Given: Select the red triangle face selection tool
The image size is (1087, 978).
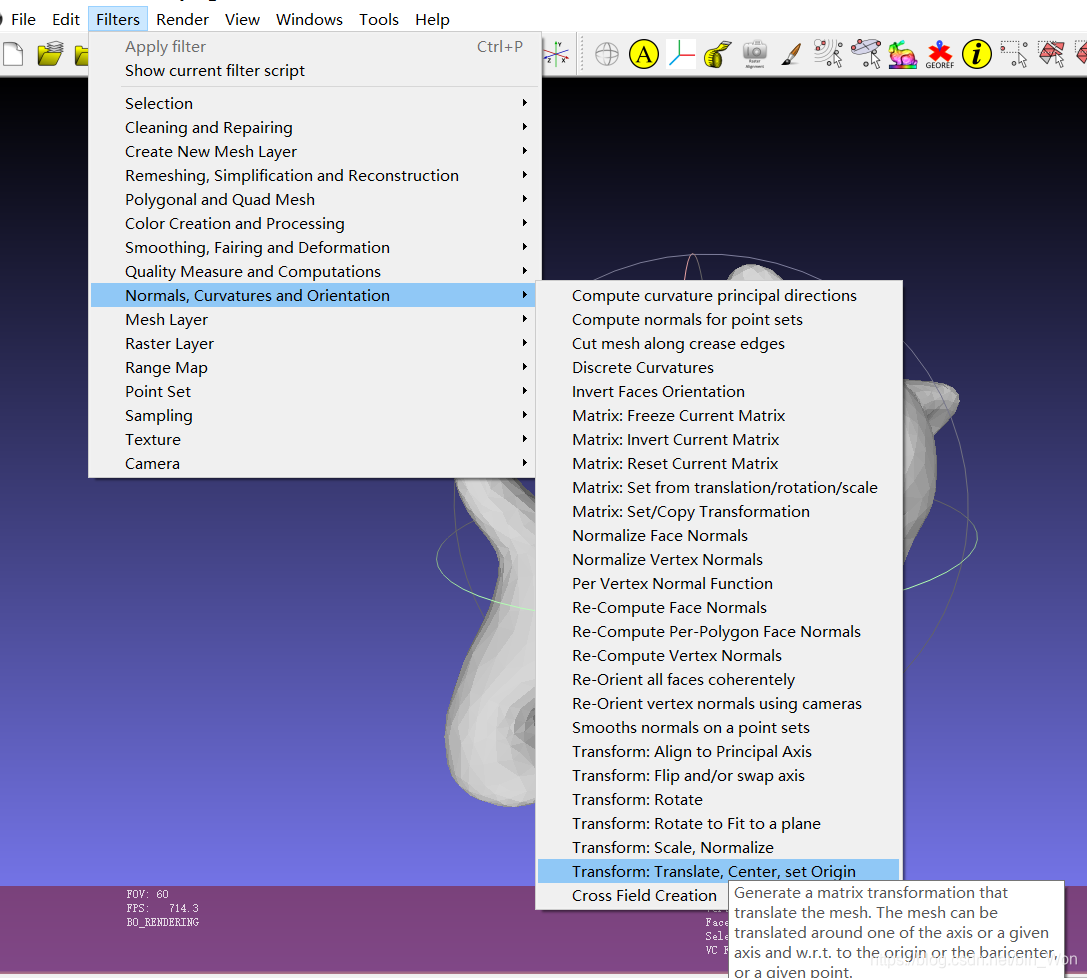Looking at the screenshot, I should point(1051,54).
